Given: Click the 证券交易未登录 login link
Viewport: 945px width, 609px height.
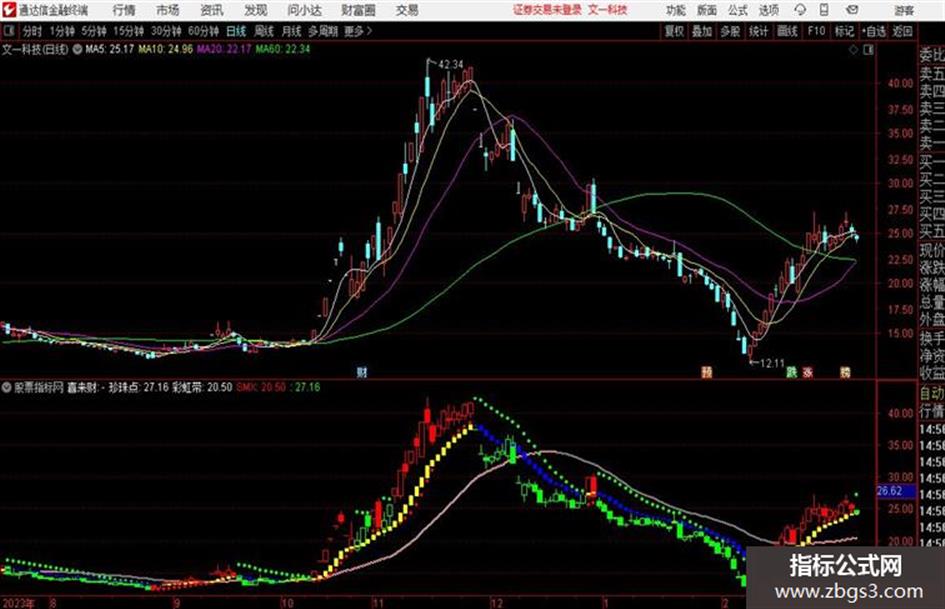Looking at the screenshot, I should (x=547, y=10).
